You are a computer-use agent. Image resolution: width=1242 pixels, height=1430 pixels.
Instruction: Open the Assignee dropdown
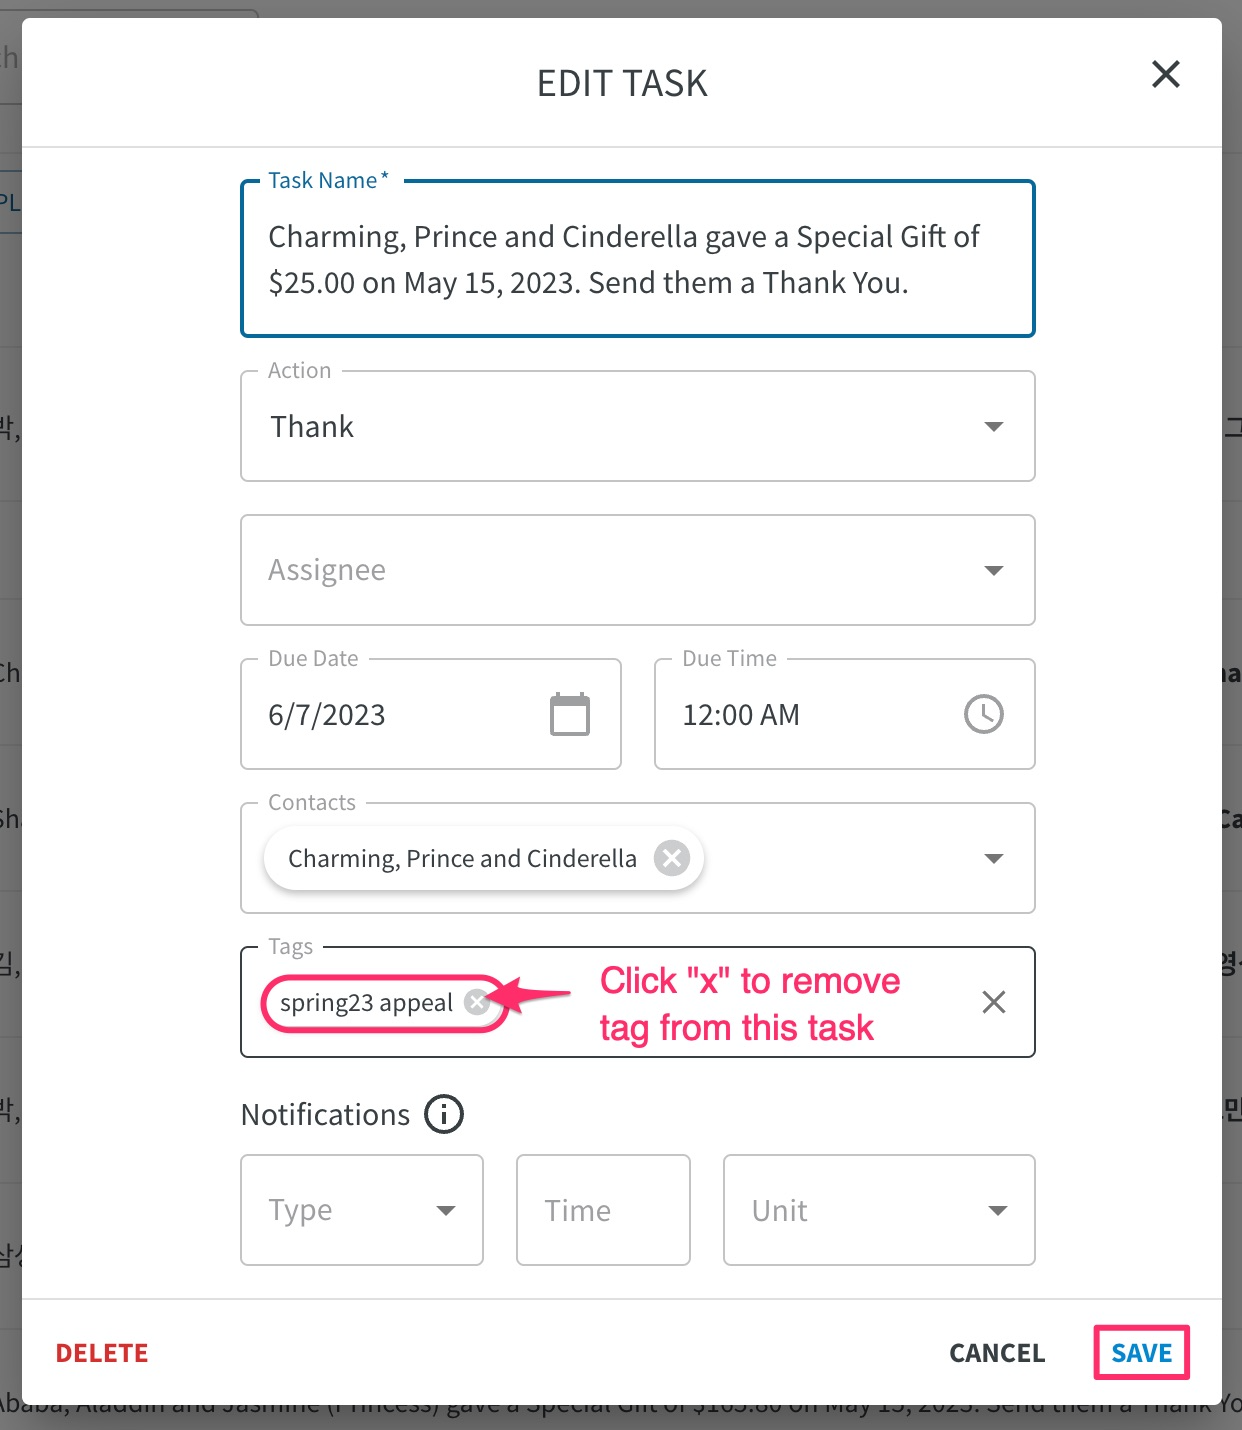[638, 570]
